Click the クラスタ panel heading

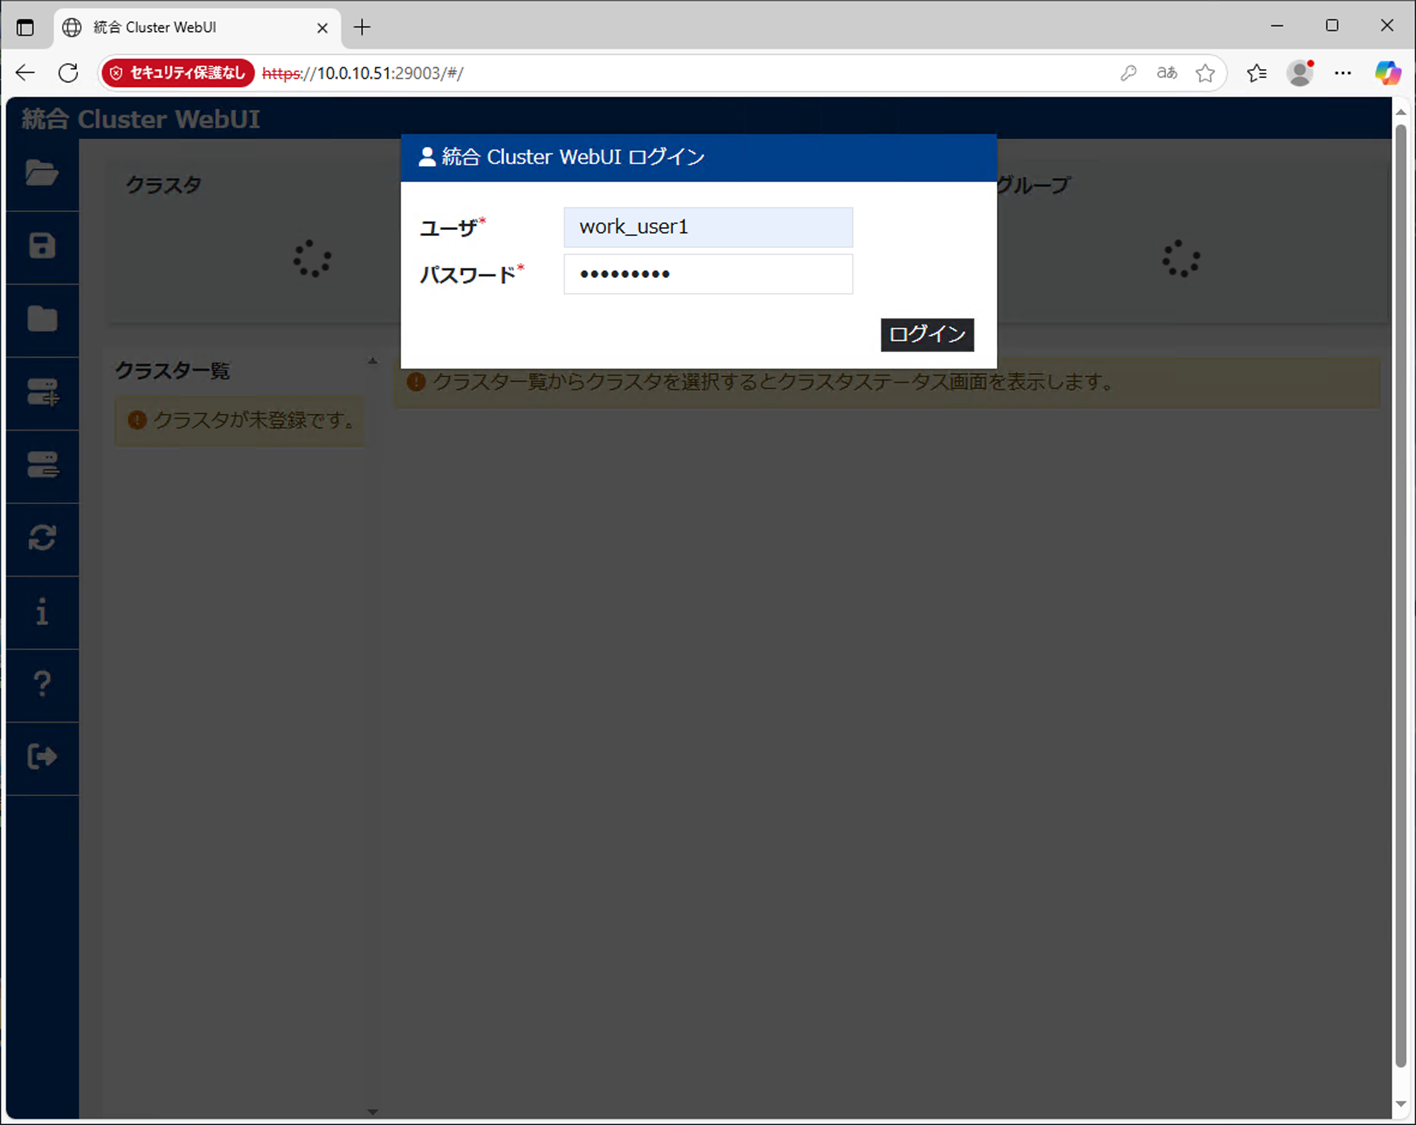click(164, 185)
